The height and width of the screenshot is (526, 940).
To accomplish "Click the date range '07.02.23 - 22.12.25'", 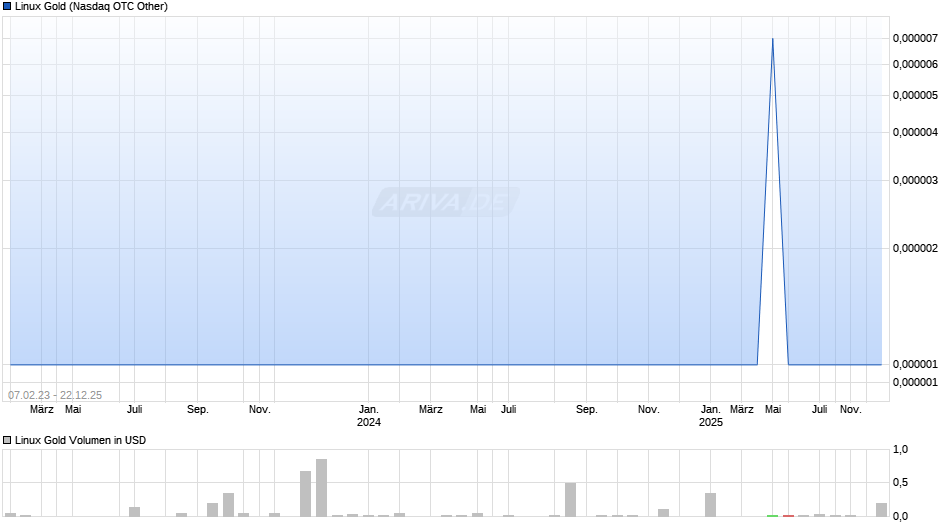I will [x=55, y=395].
